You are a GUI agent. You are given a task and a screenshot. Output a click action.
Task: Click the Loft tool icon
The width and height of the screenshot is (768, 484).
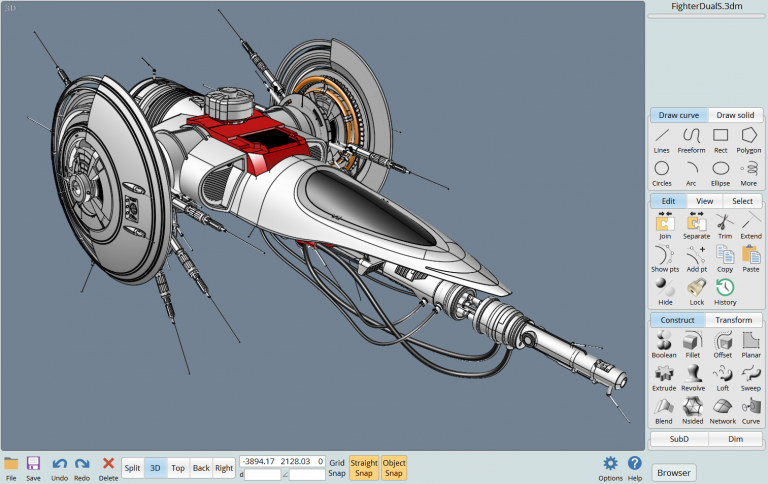(722, 378)
